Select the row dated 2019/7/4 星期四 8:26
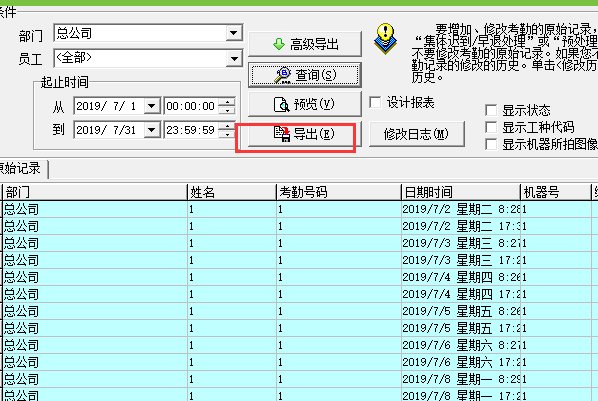Image resolution: width=598 pixels, height=401 pixels. coord(299,277)
